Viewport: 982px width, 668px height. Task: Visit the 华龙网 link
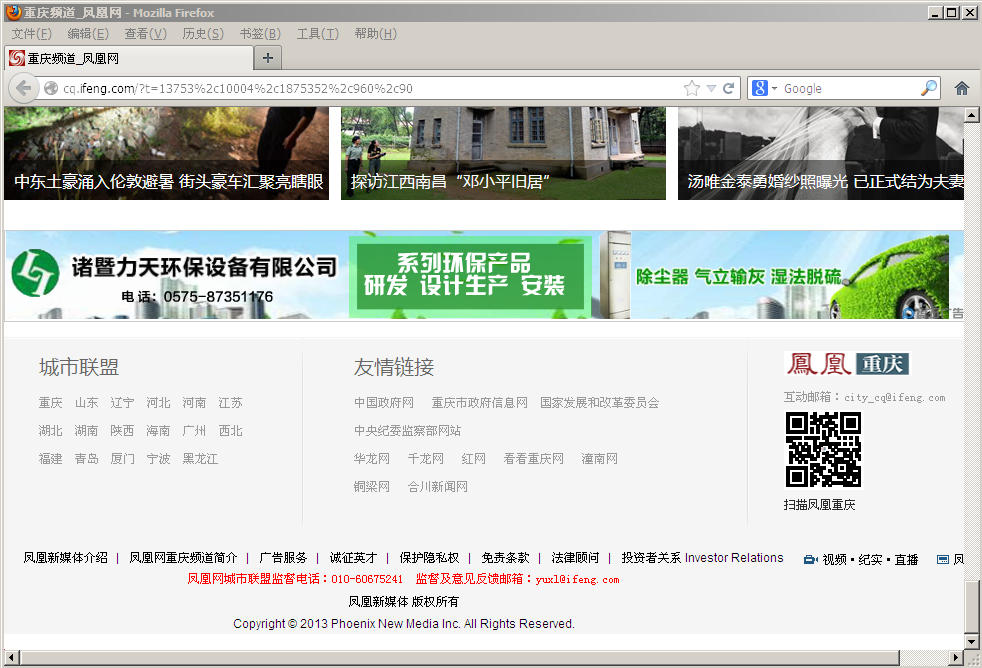pyautogui.click(x=372, y=459)
